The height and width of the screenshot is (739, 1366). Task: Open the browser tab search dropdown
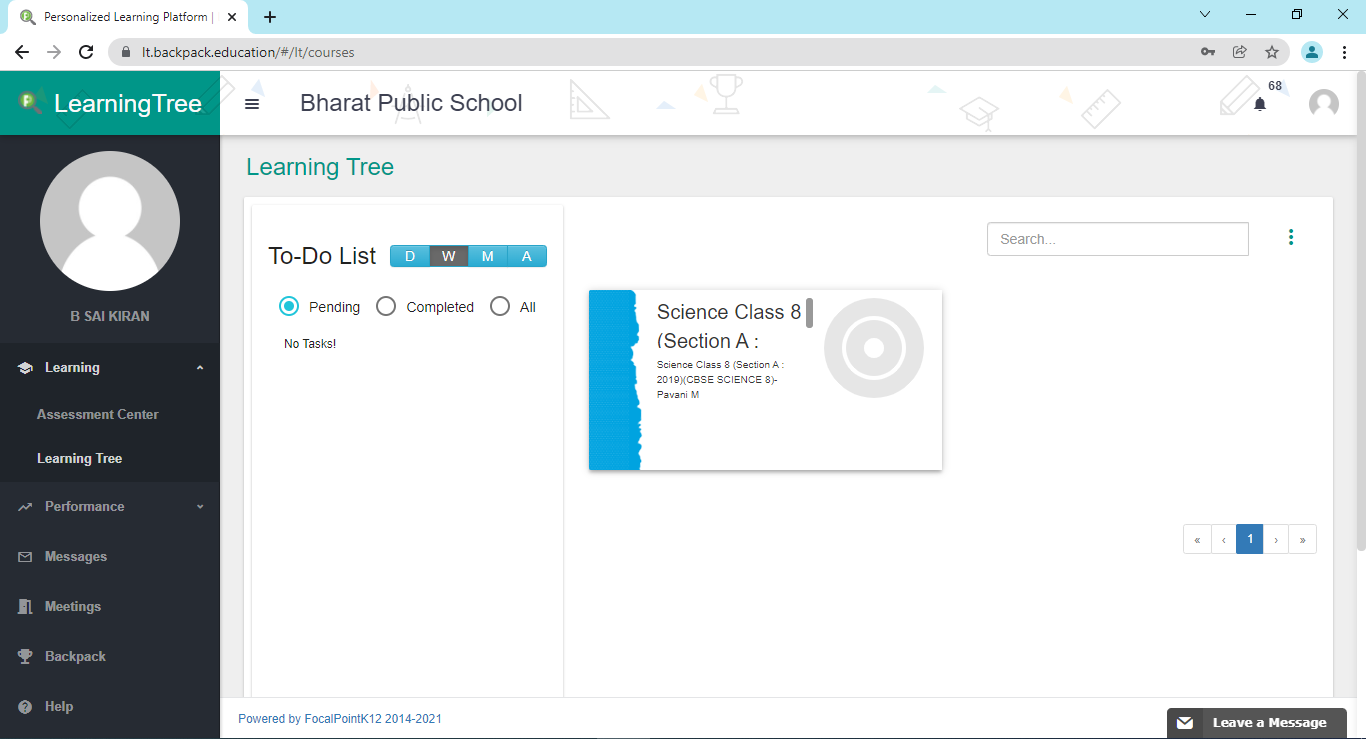click(1205, 15)
